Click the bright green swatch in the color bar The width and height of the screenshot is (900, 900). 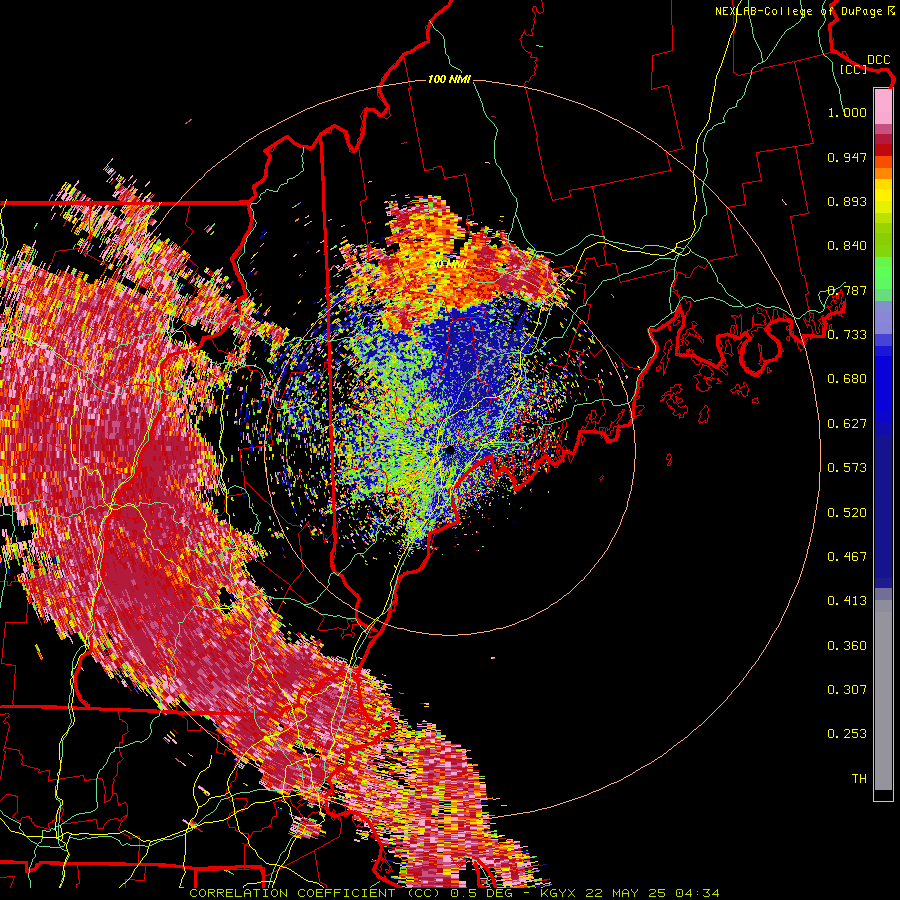883,273
